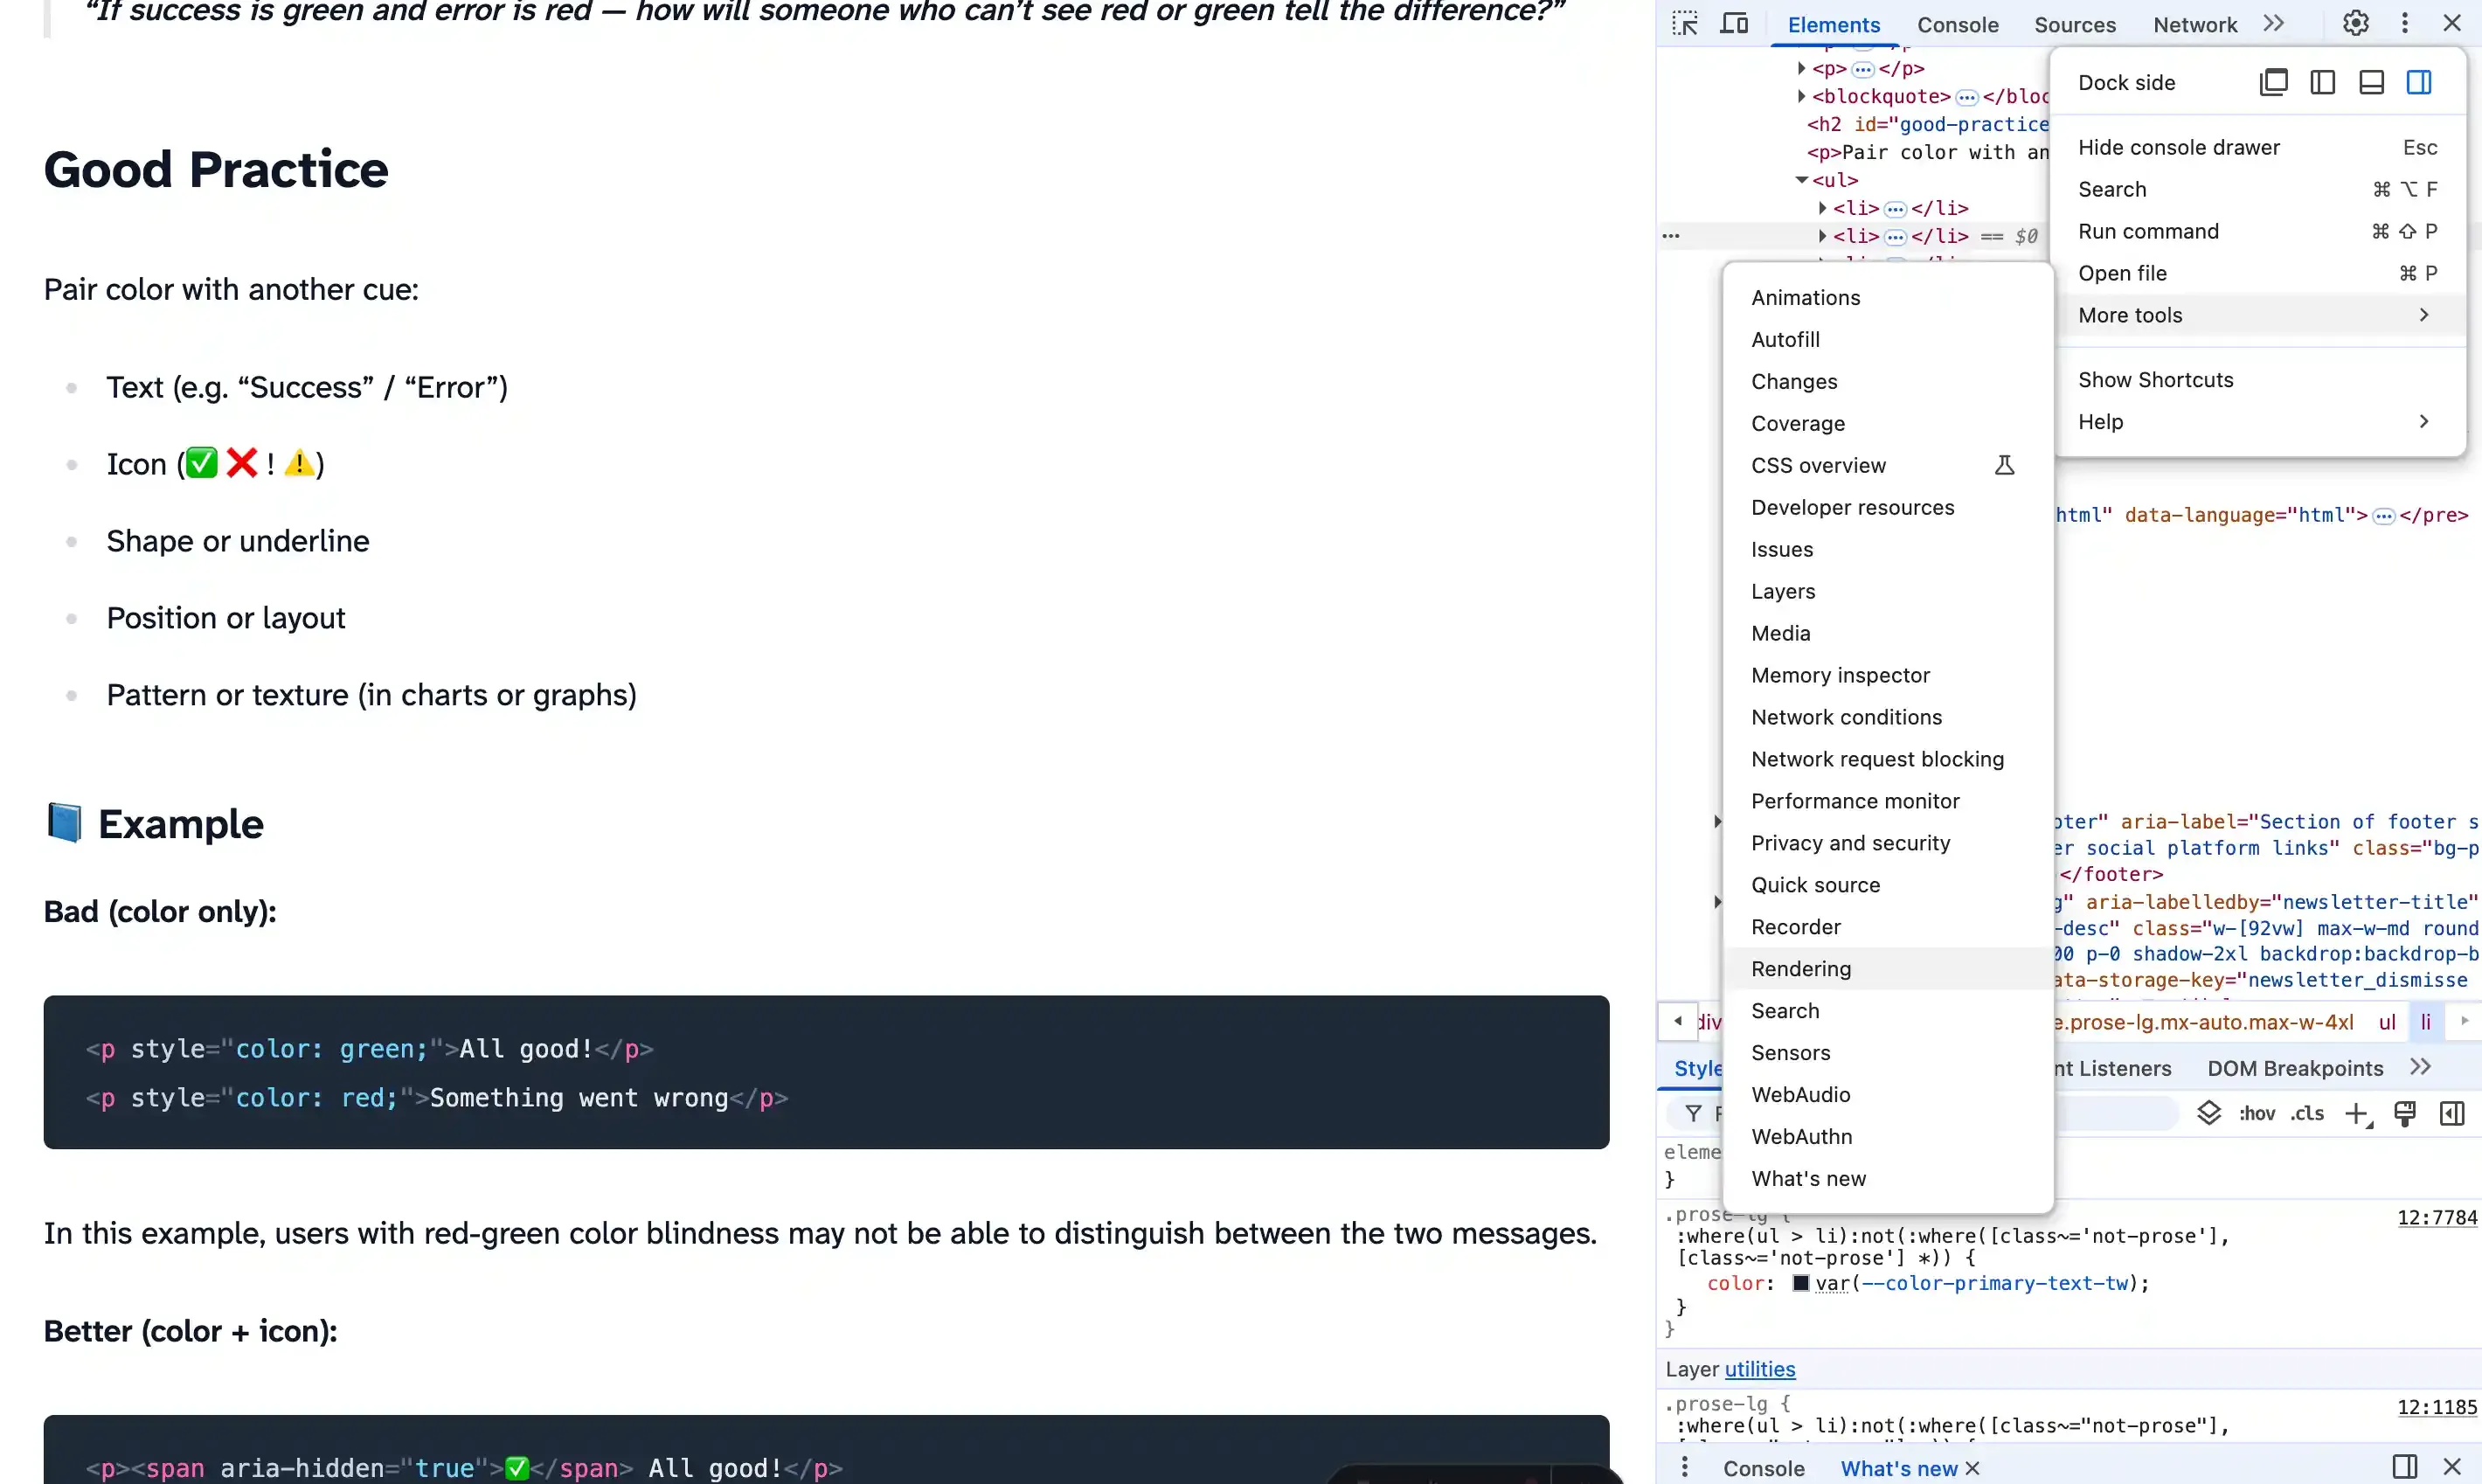This screenshot has width=2482, height=1484.
Task: Open DevTools settings gear
Action: click(2356, 22)
